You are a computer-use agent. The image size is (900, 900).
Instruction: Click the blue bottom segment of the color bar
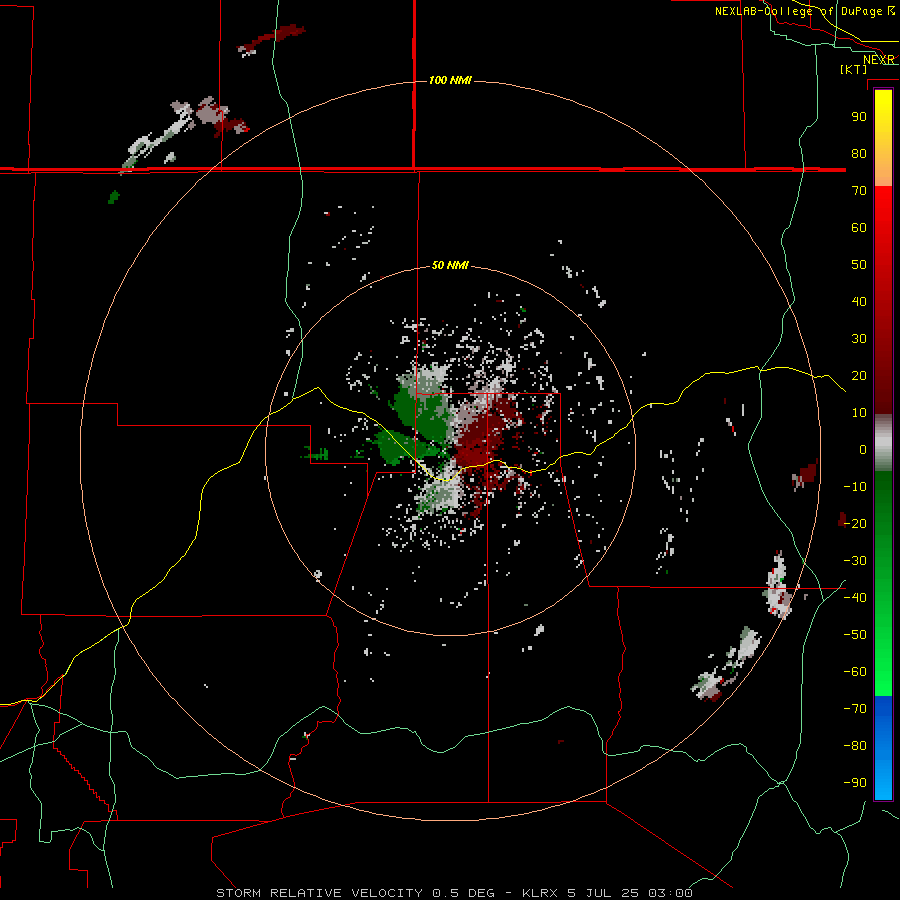point(883,747)
